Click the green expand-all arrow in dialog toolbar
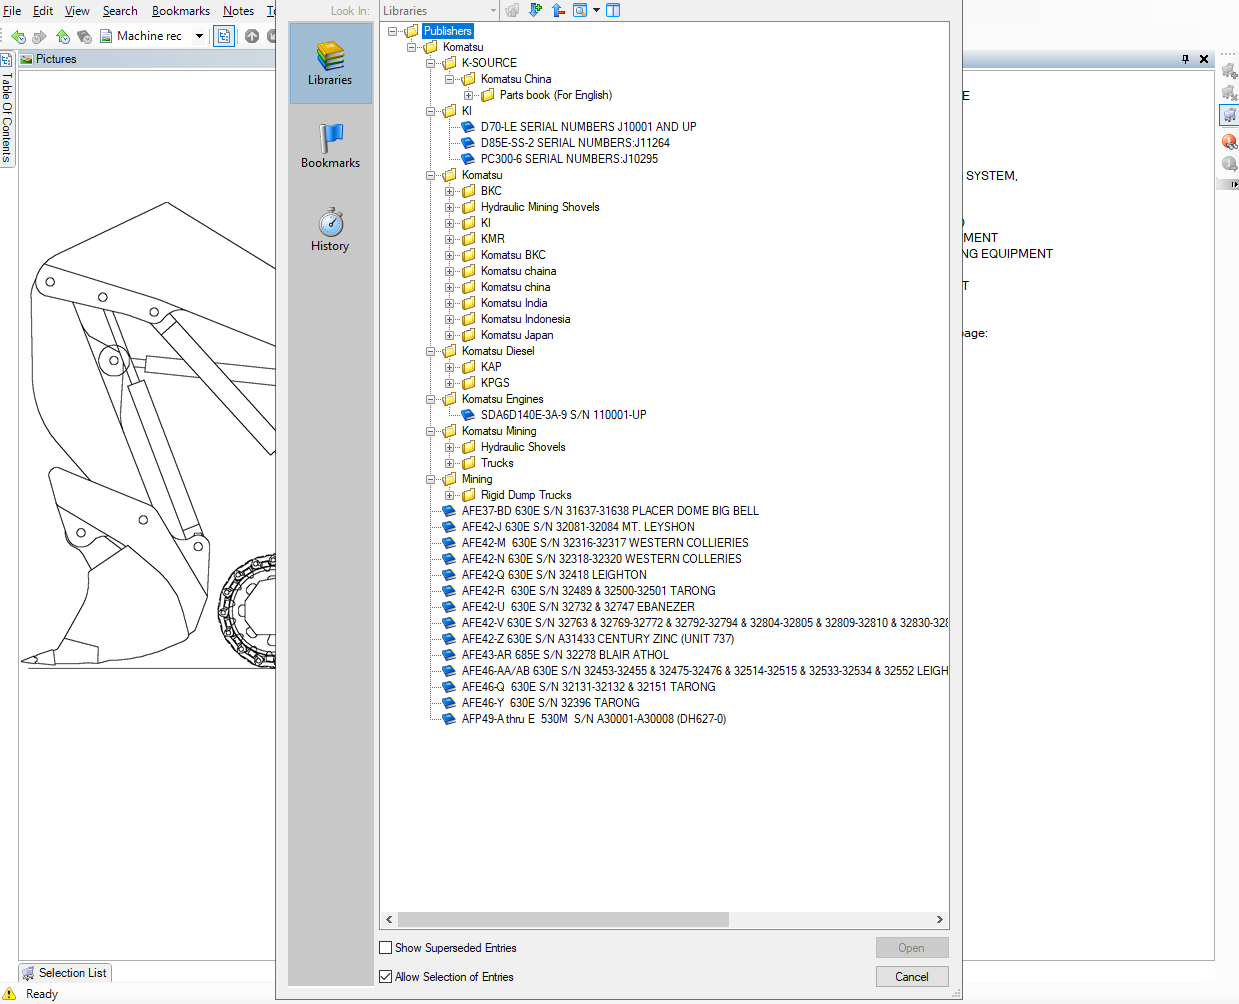 (x=535, y=10)
